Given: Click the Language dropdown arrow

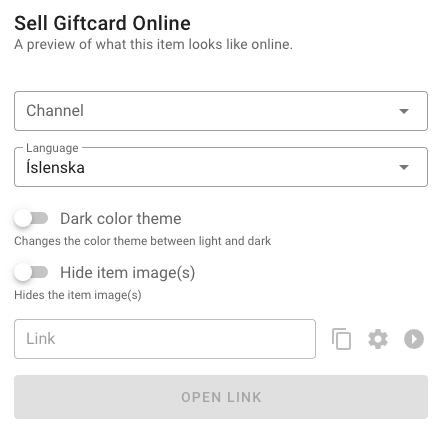Looking at the screenshot, I should pyautogui.click(x=404, y=167).
